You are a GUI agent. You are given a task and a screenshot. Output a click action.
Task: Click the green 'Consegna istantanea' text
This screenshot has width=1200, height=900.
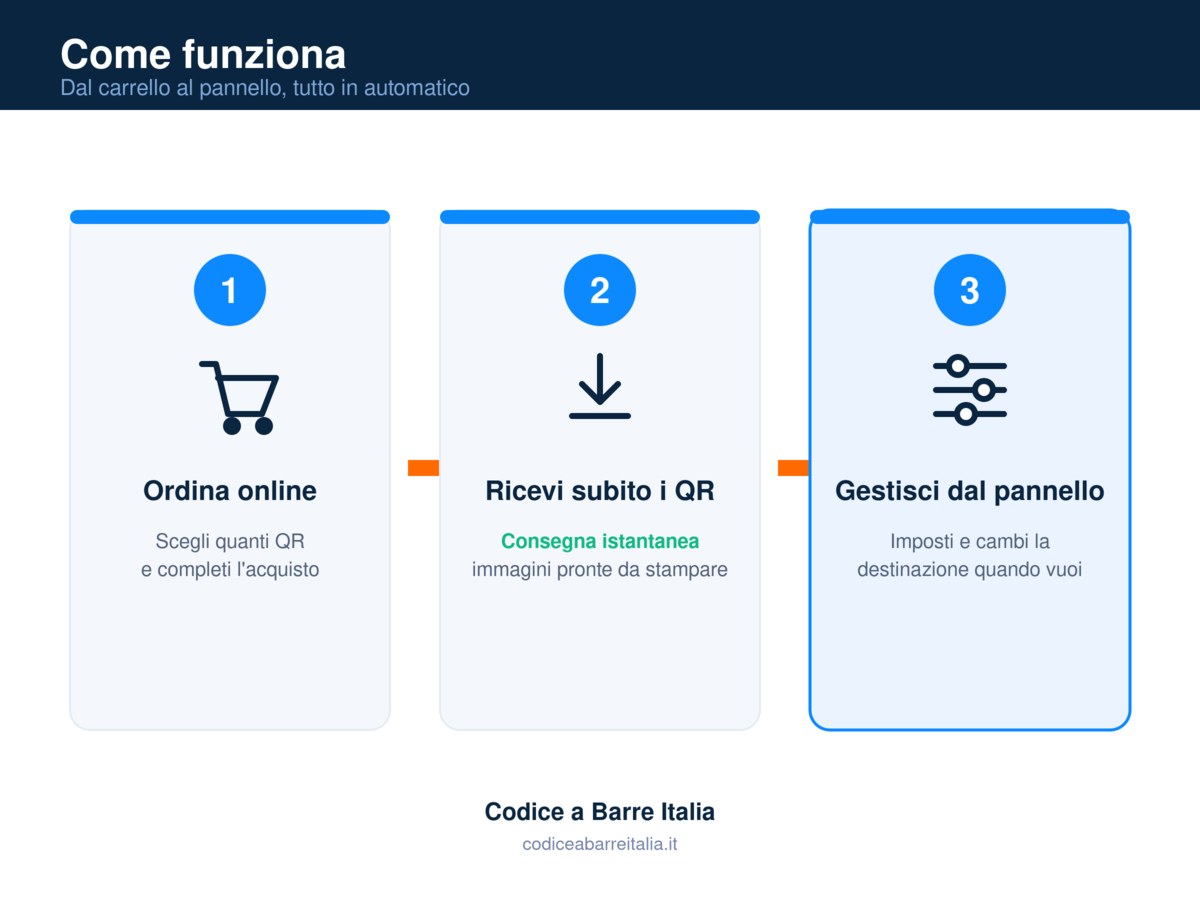600,541
